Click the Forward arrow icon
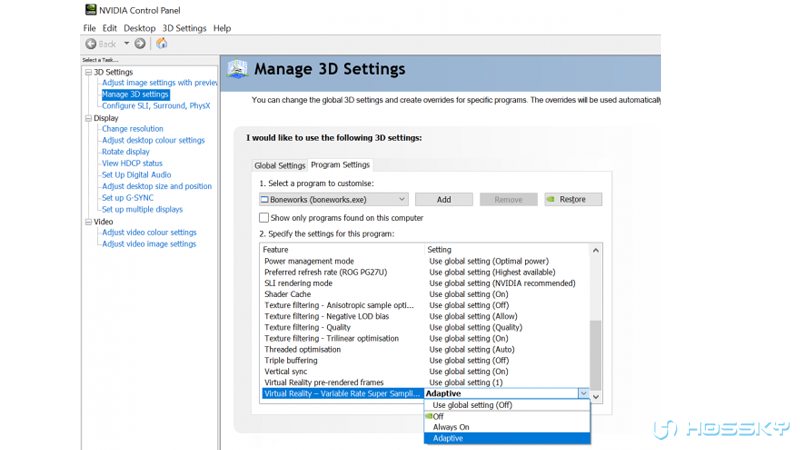 pos(140,44)
